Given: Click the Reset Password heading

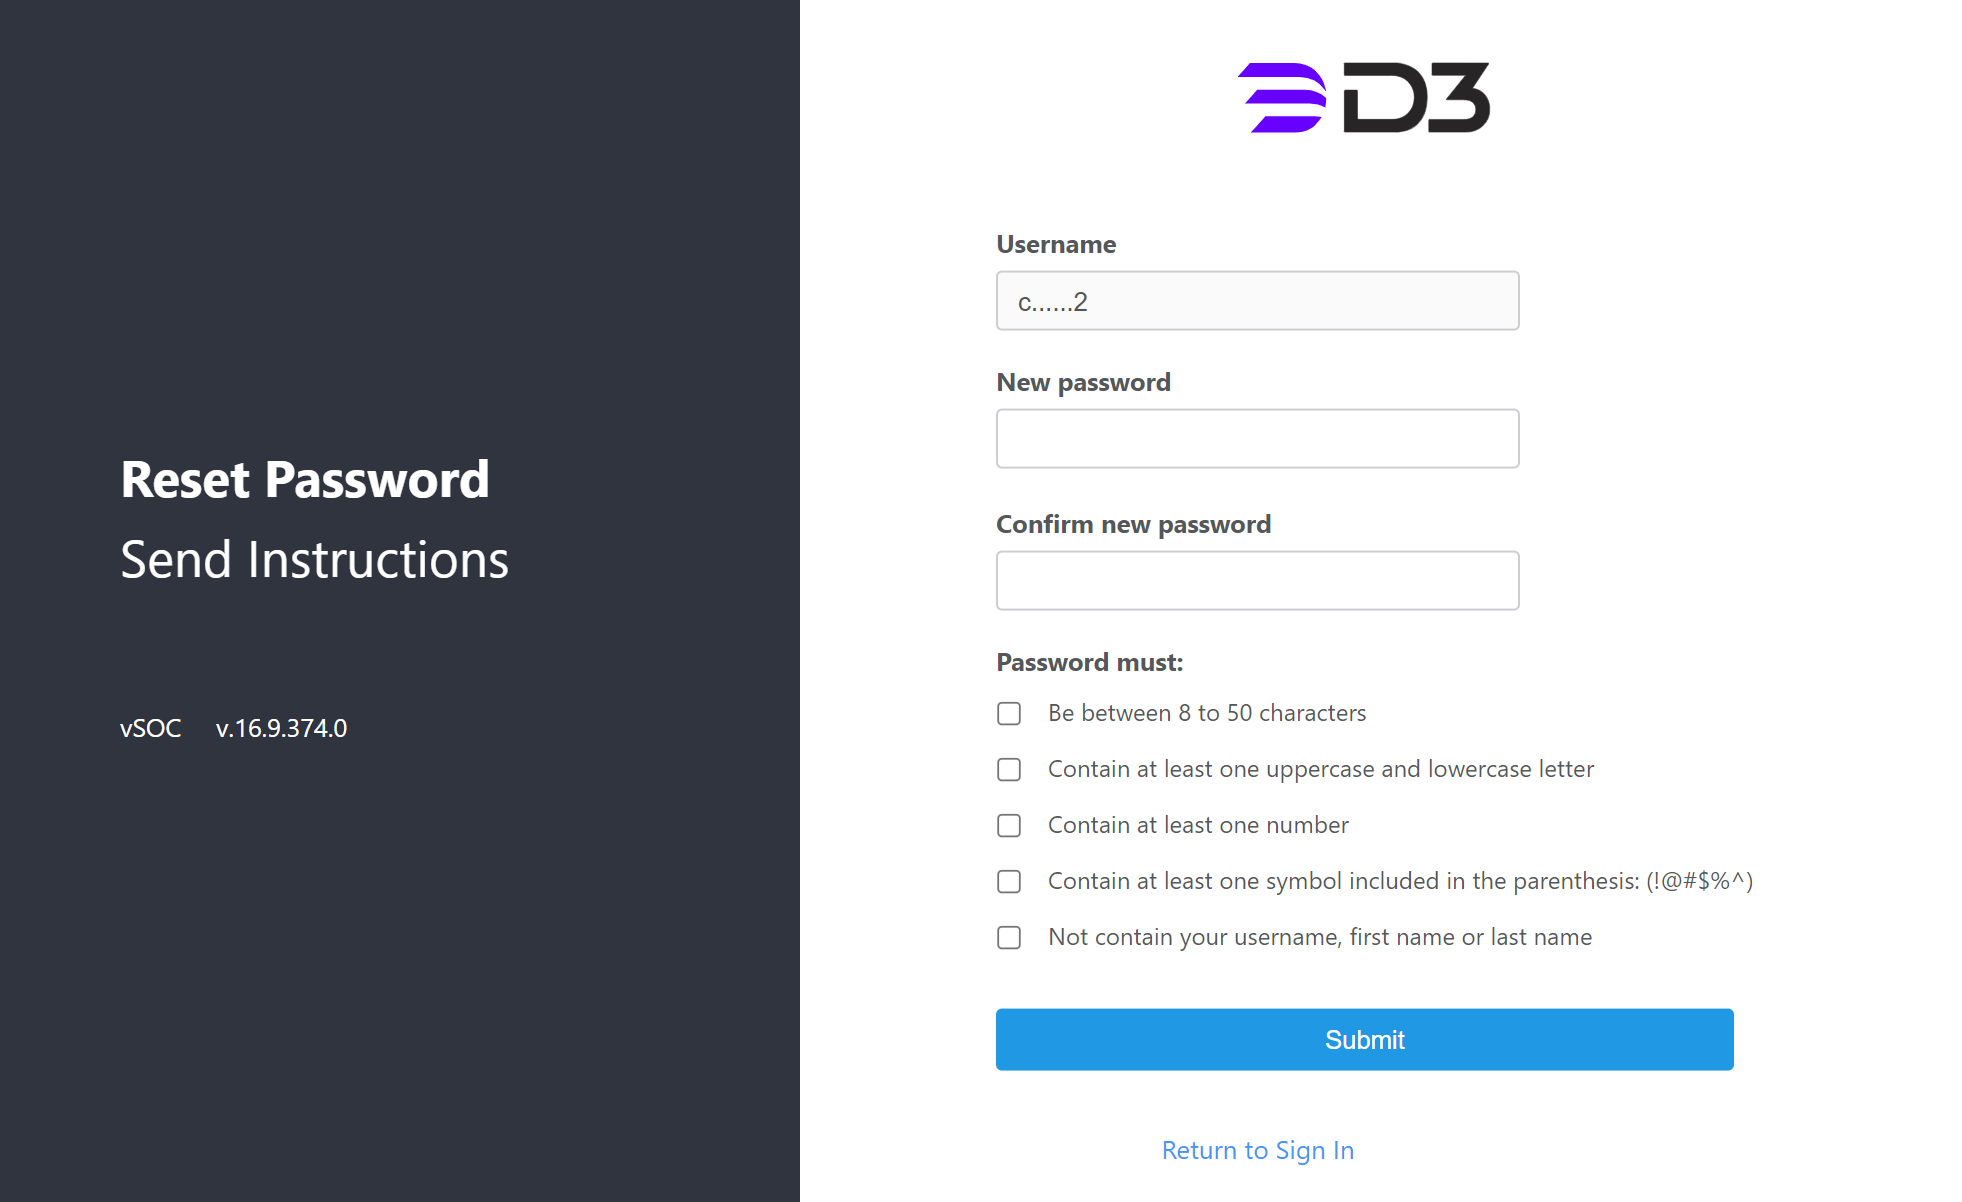Looking at the screenshot, I should 305,480.
